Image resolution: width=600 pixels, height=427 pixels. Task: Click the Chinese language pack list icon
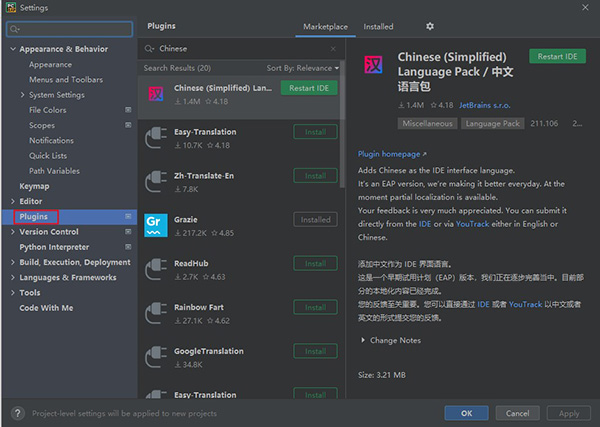[x=156, y=93]
